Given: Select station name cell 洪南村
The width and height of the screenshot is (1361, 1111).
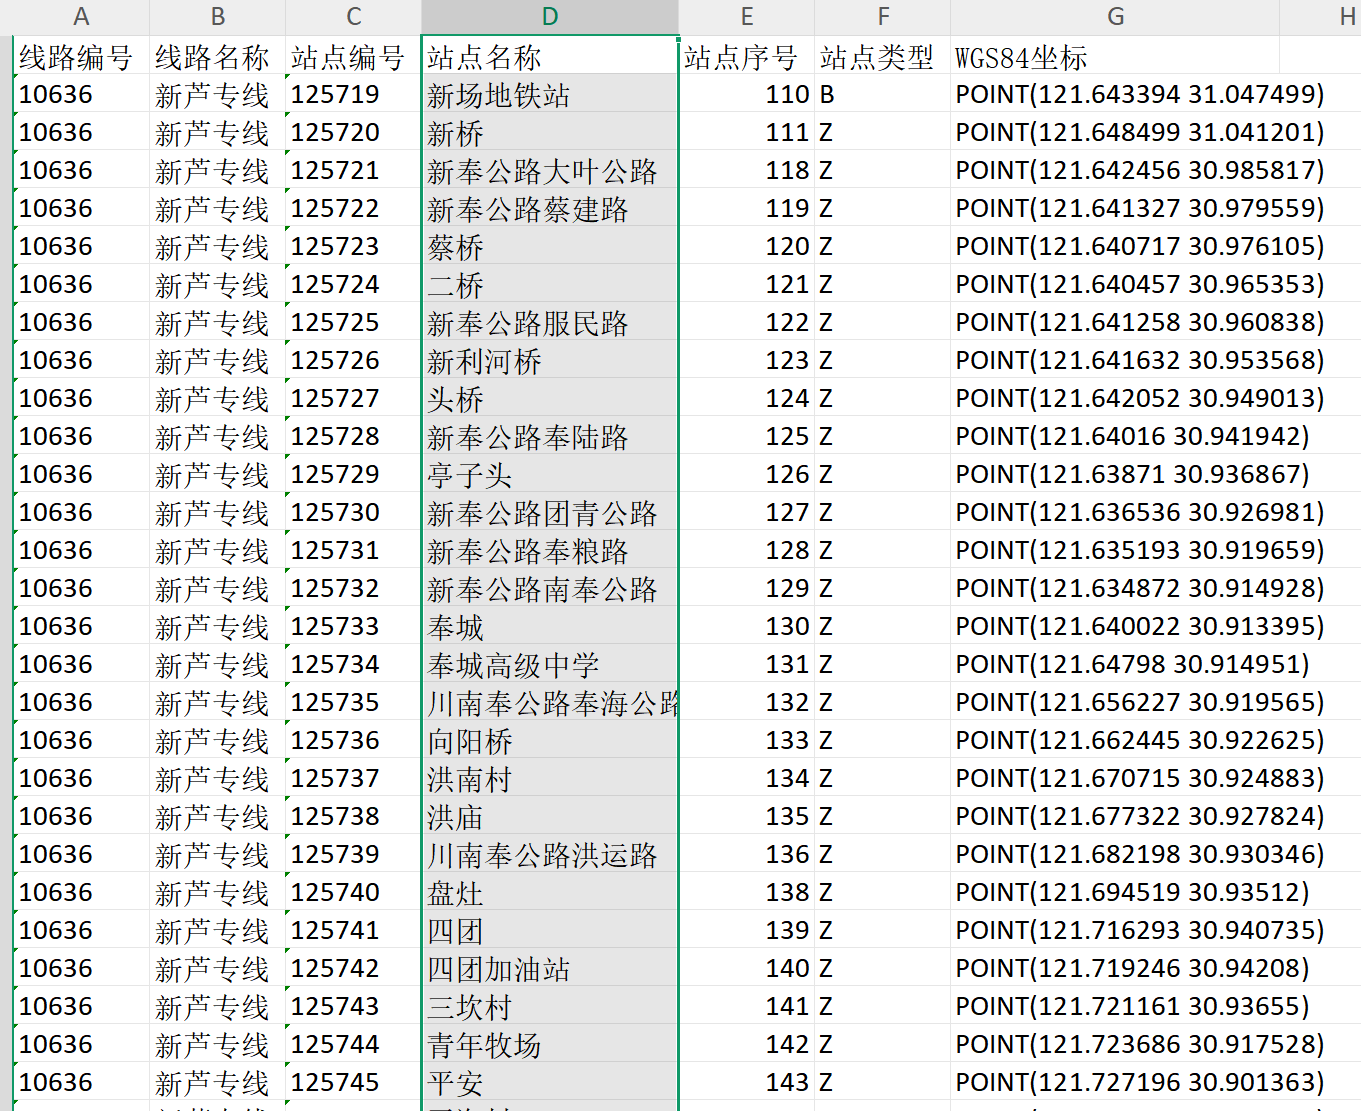Looking at the screenshot, I should [550, 778].
